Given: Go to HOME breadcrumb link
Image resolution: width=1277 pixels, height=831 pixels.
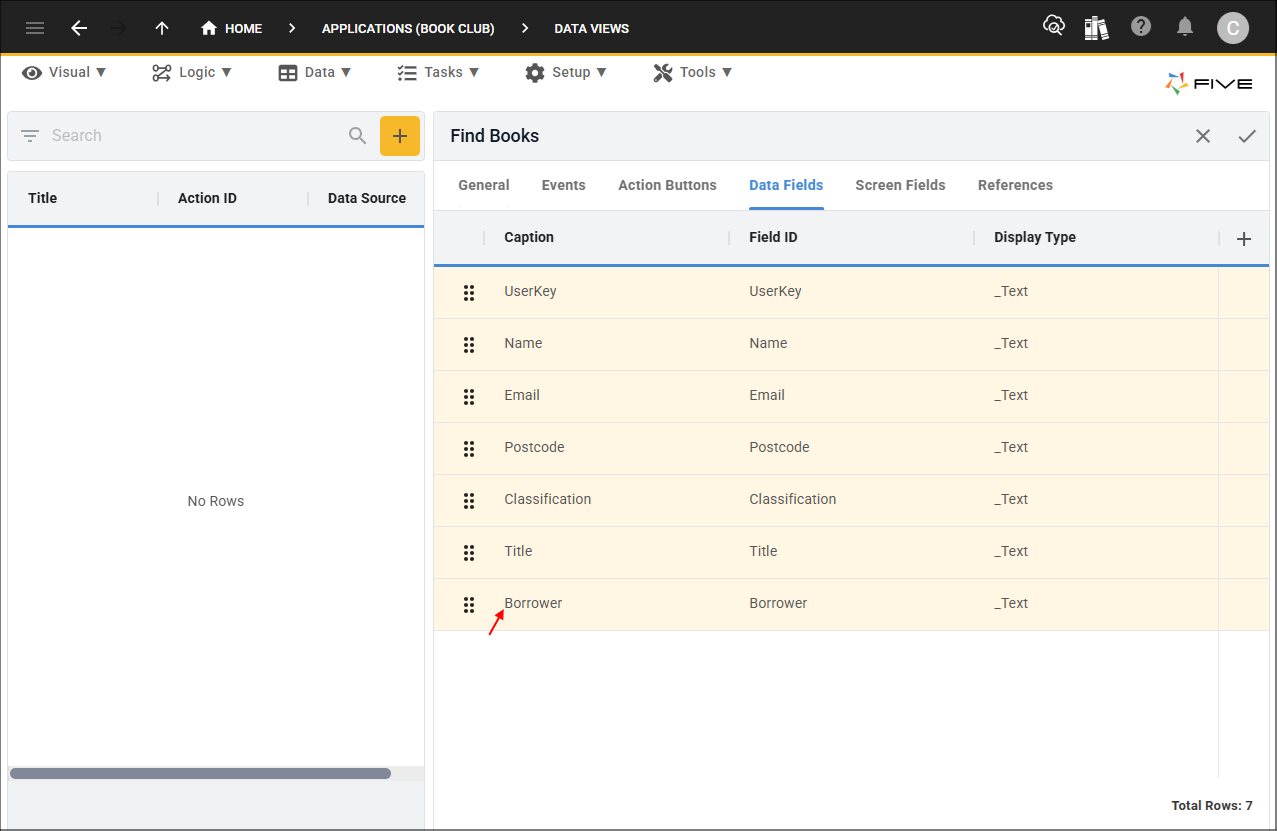Looking at the screenshot, I should tap(232, 28).
